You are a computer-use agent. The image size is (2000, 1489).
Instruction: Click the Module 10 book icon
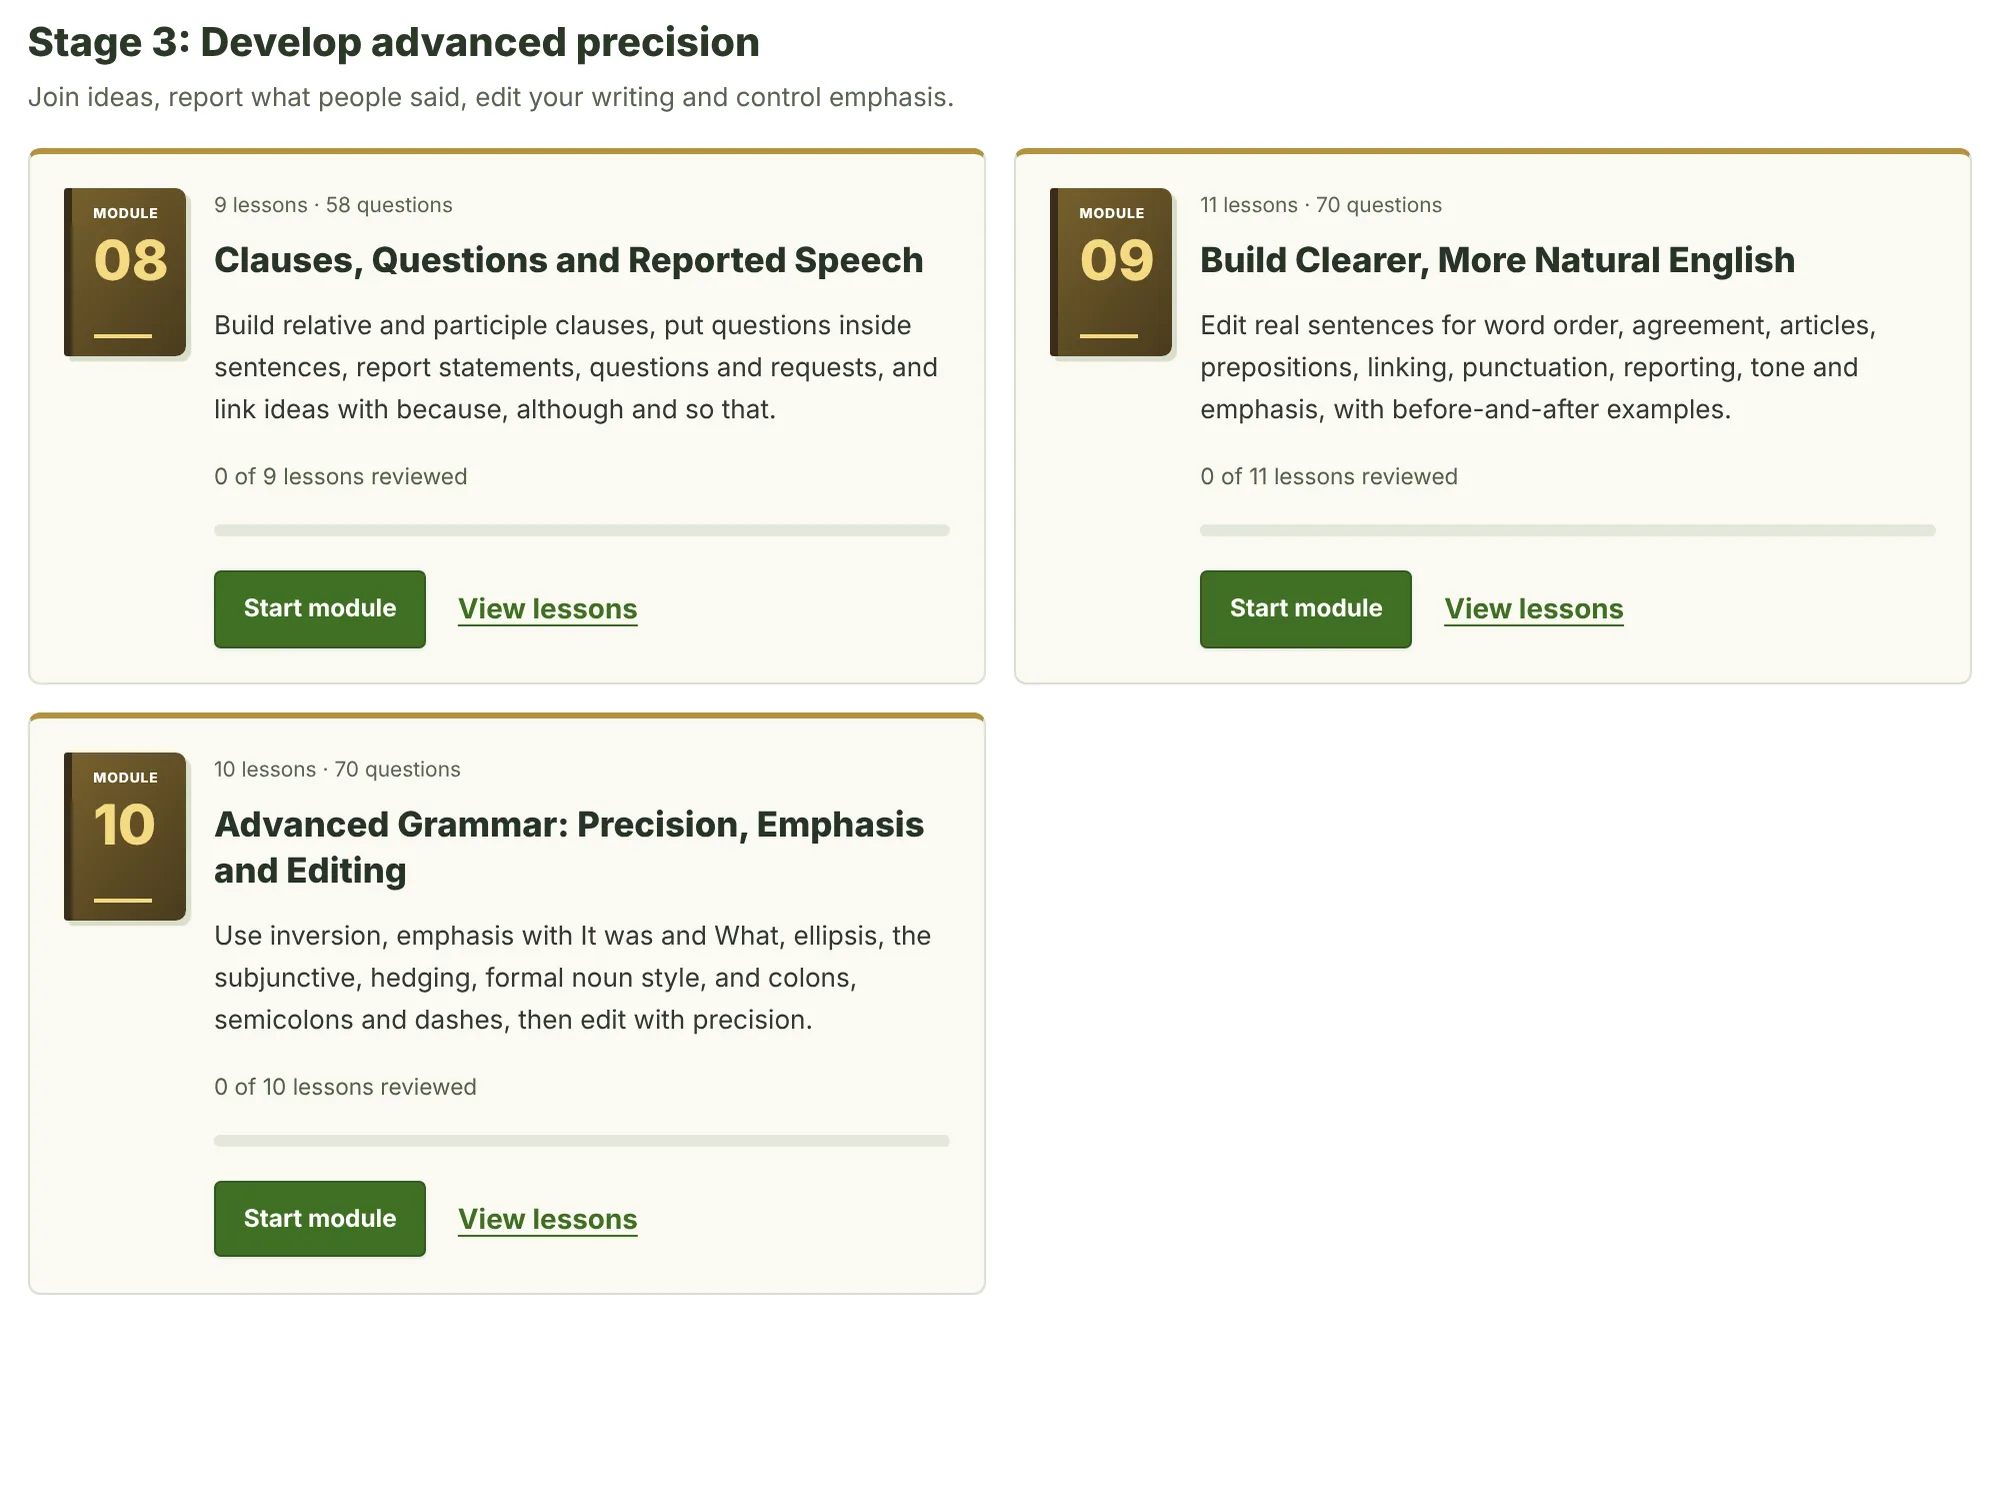pyautogui.click(x=125, y=836)
